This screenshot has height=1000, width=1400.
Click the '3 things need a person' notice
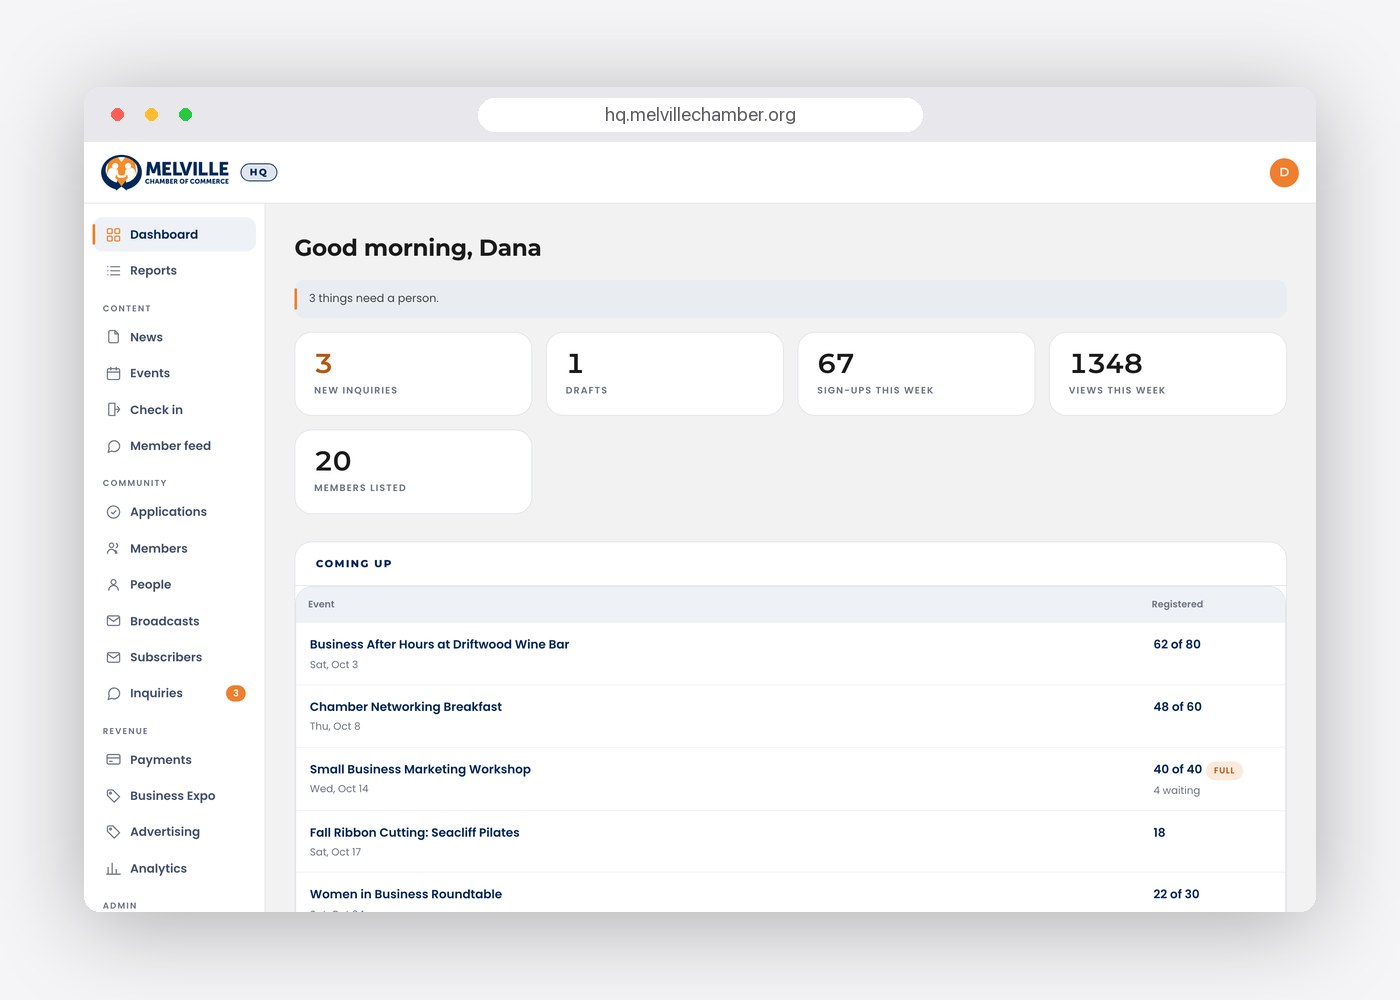791,299
